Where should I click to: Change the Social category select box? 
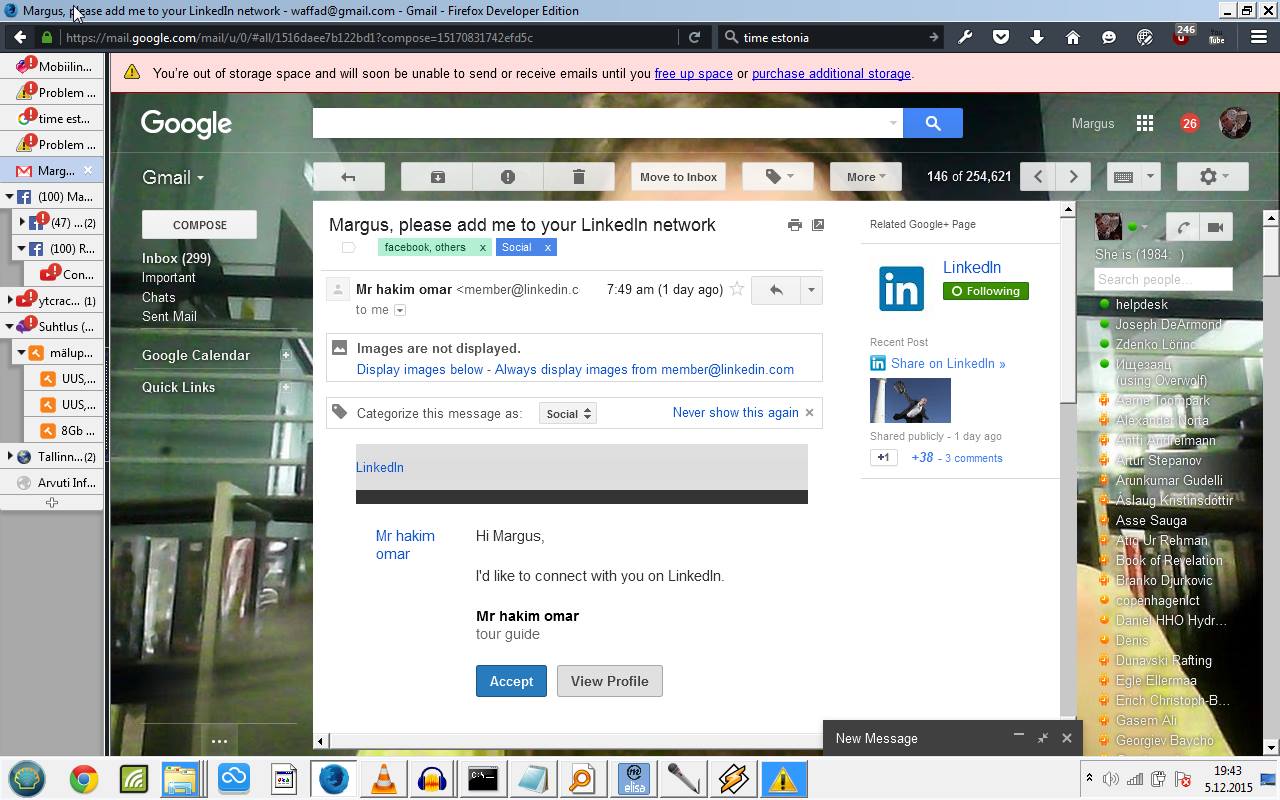click(567, 413)
